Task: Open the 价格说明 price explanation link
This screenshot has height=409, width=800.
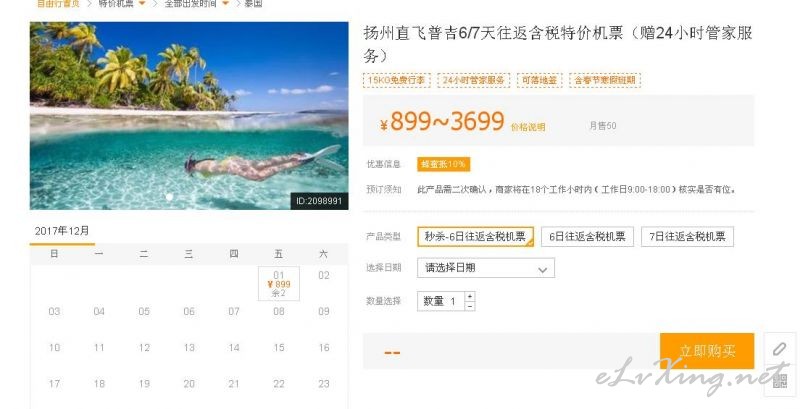Action: 528,127
